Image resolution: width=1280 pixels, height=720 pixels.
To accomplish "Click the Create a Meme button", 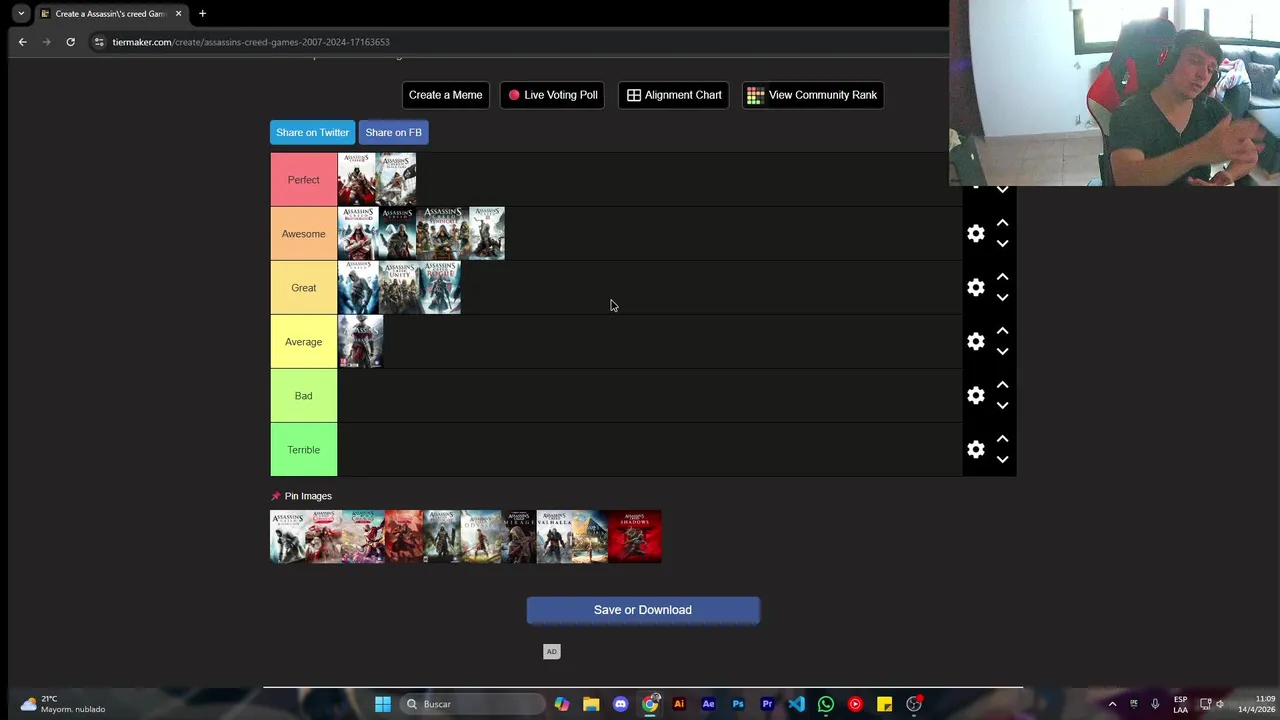I will 445,95.
